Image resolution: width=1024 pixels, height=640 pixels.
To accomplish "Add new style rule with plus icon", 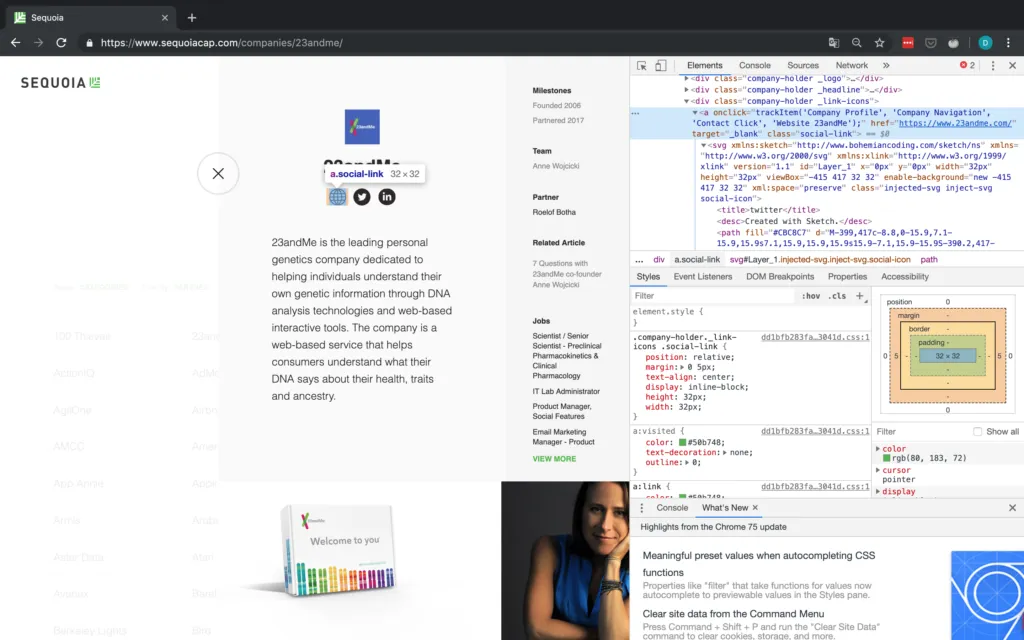I will click(859, 296).
